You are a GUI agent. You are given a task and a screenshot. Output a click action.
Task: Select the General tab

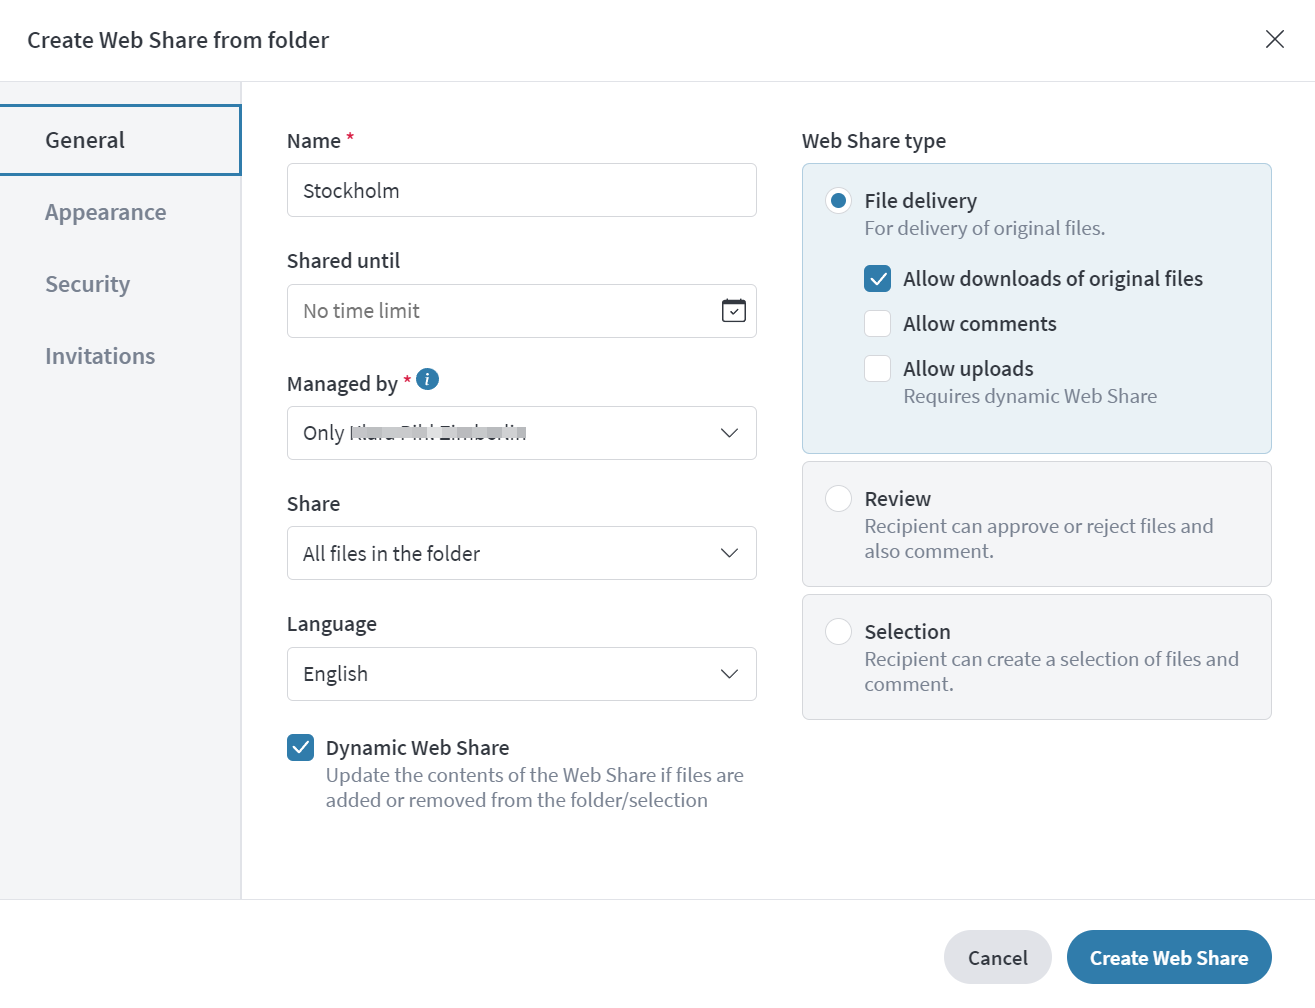pos(86,140)
